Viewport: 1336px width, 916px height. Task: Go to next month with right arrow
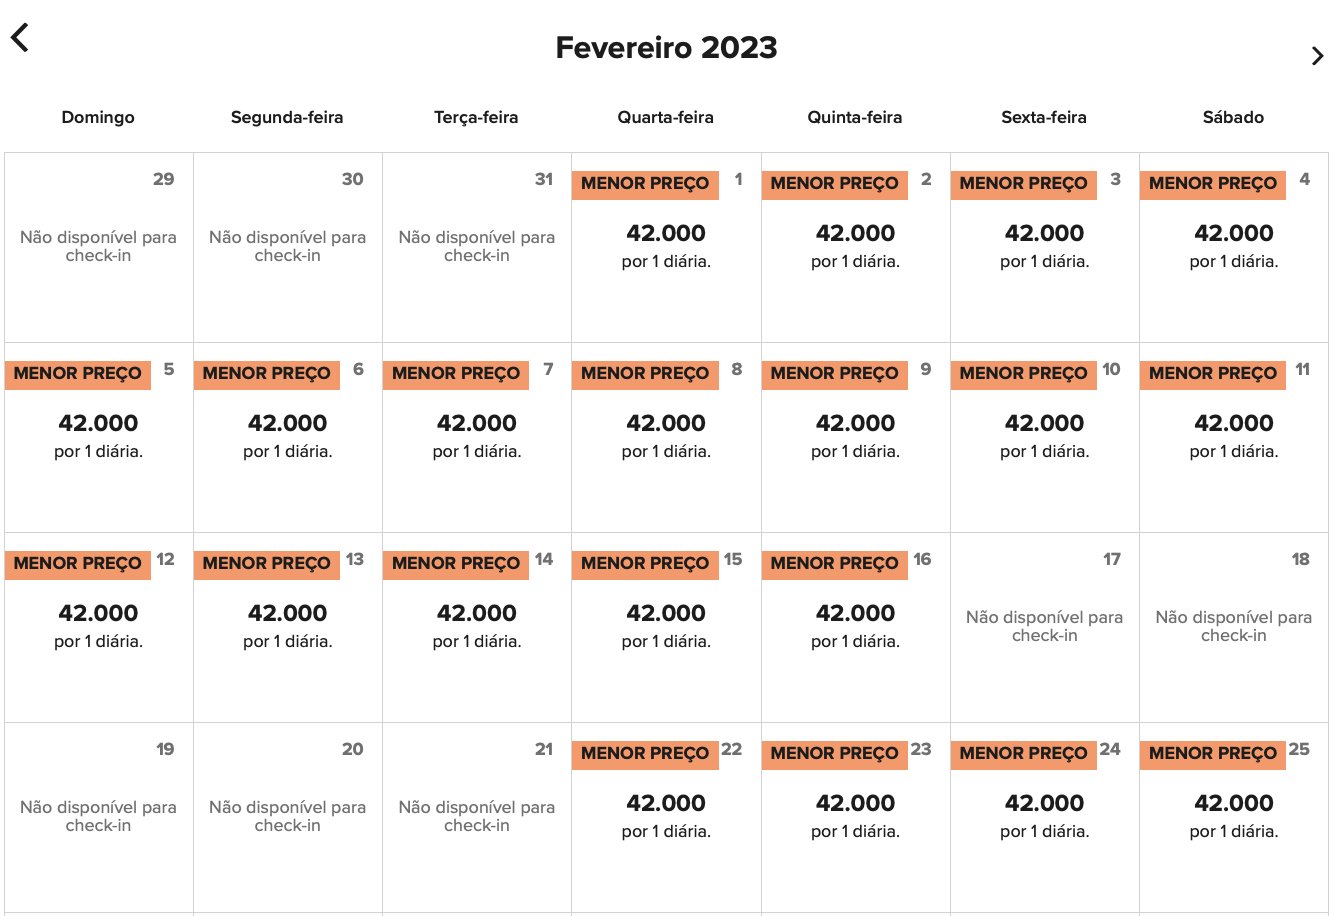1317,56
